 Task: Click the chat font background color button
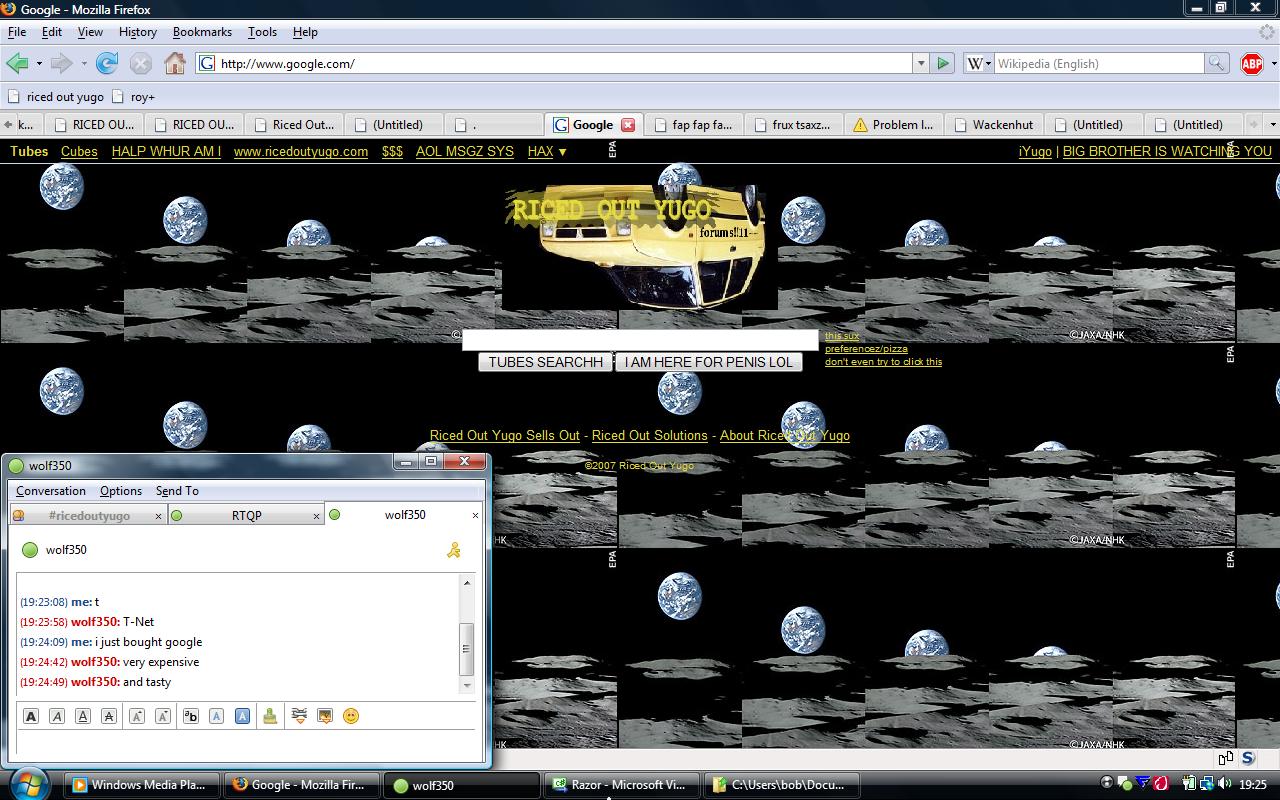[242, 716]
